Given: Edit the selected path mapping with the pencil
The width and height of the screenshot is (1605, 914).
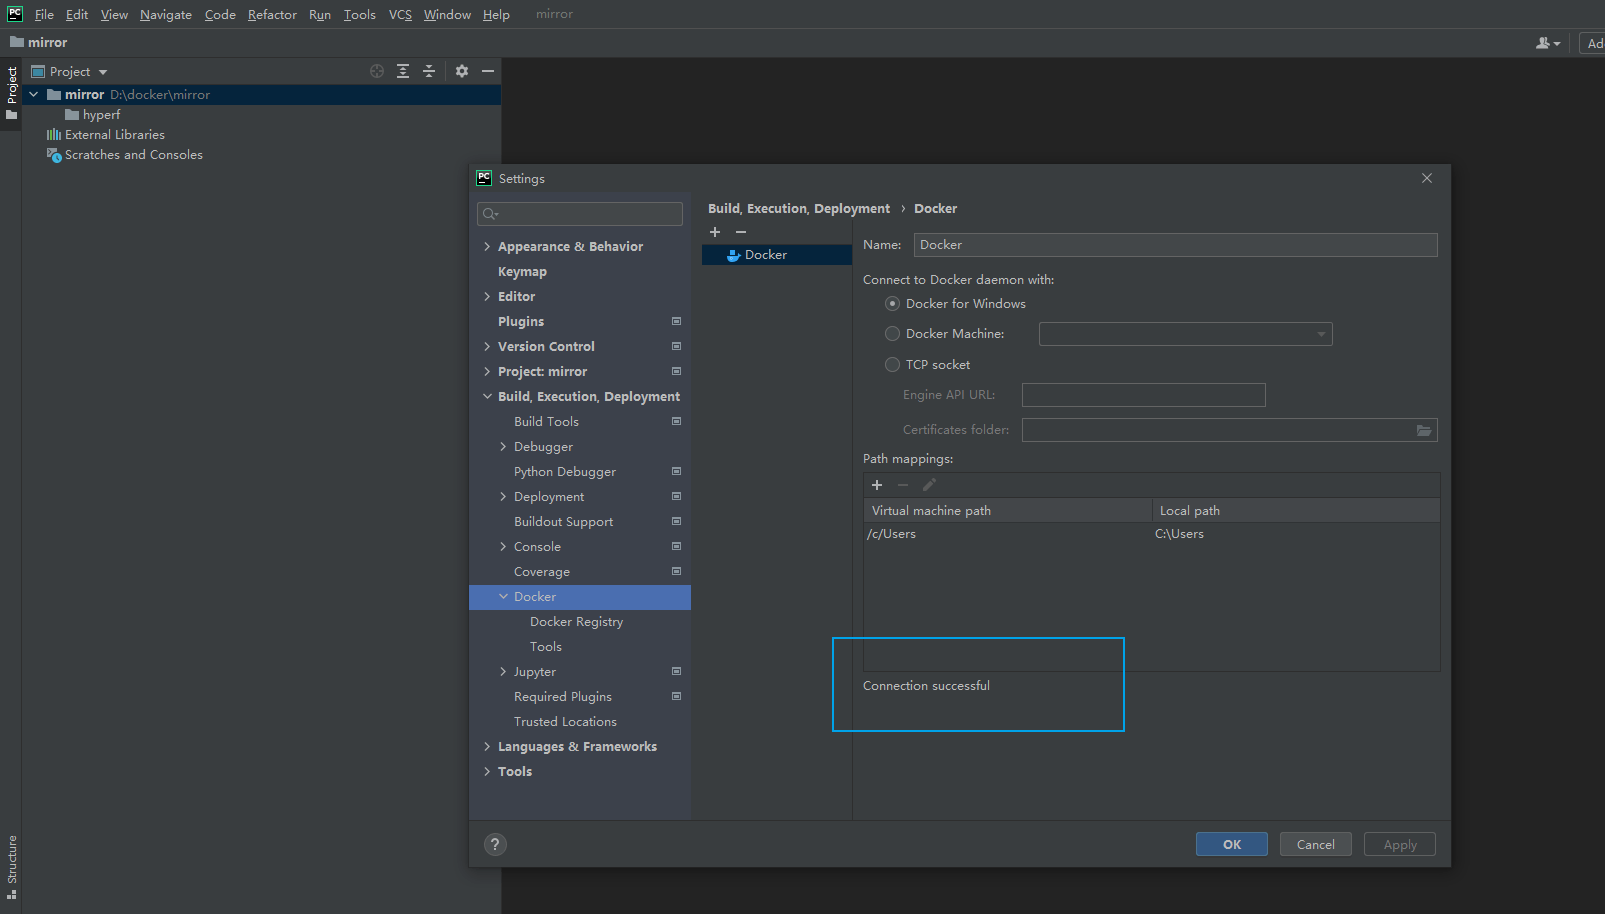Looking at the screenshot, I should (929, 485).
